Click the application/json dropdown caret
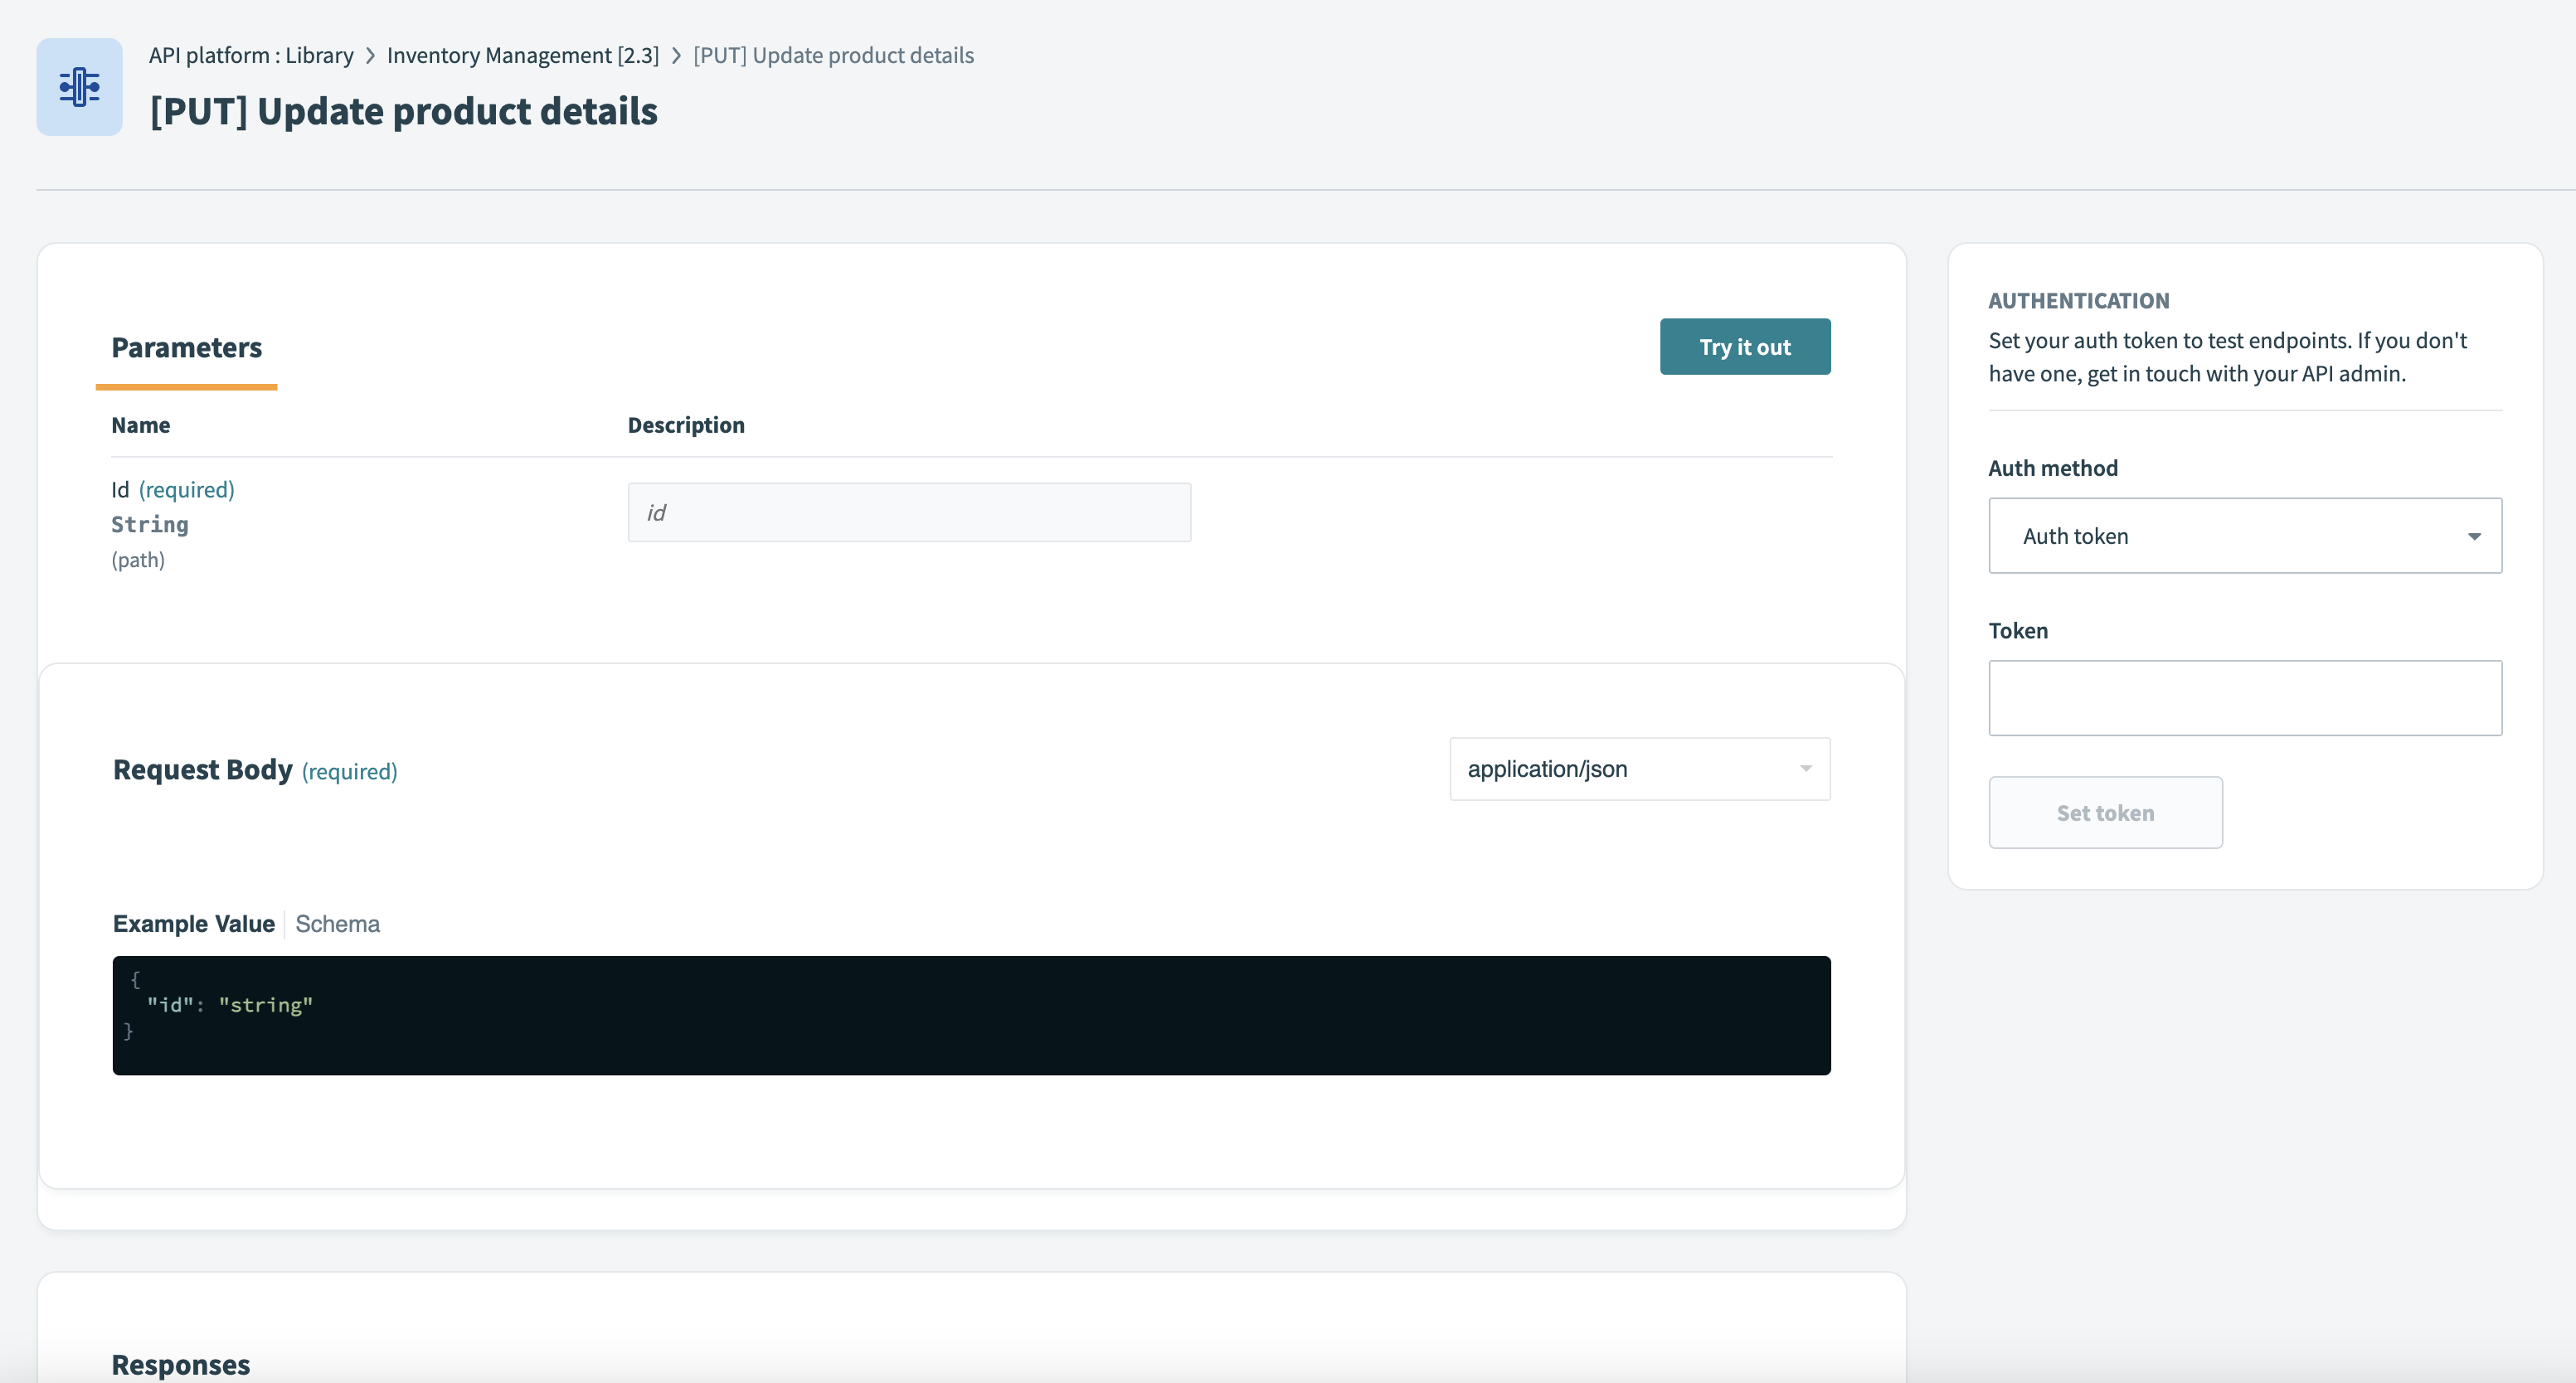This screenshot has width=2576, height=1383. click(1805, 769)
